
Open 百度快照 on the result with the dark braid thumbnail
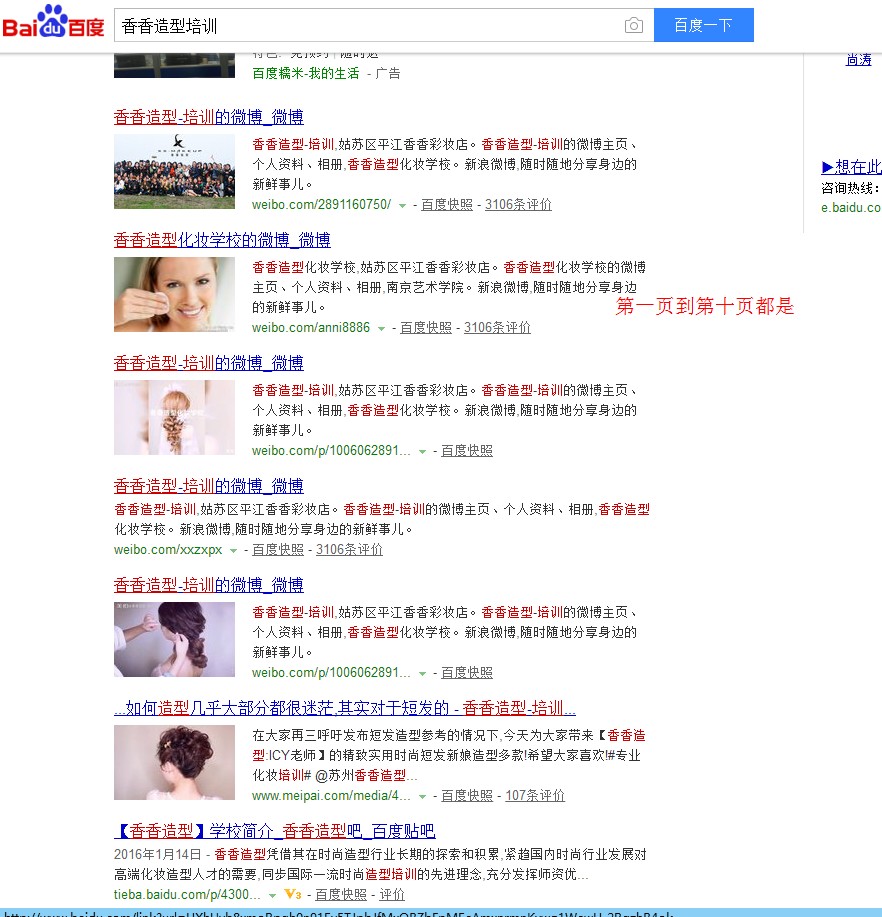(x=467, y=673)
